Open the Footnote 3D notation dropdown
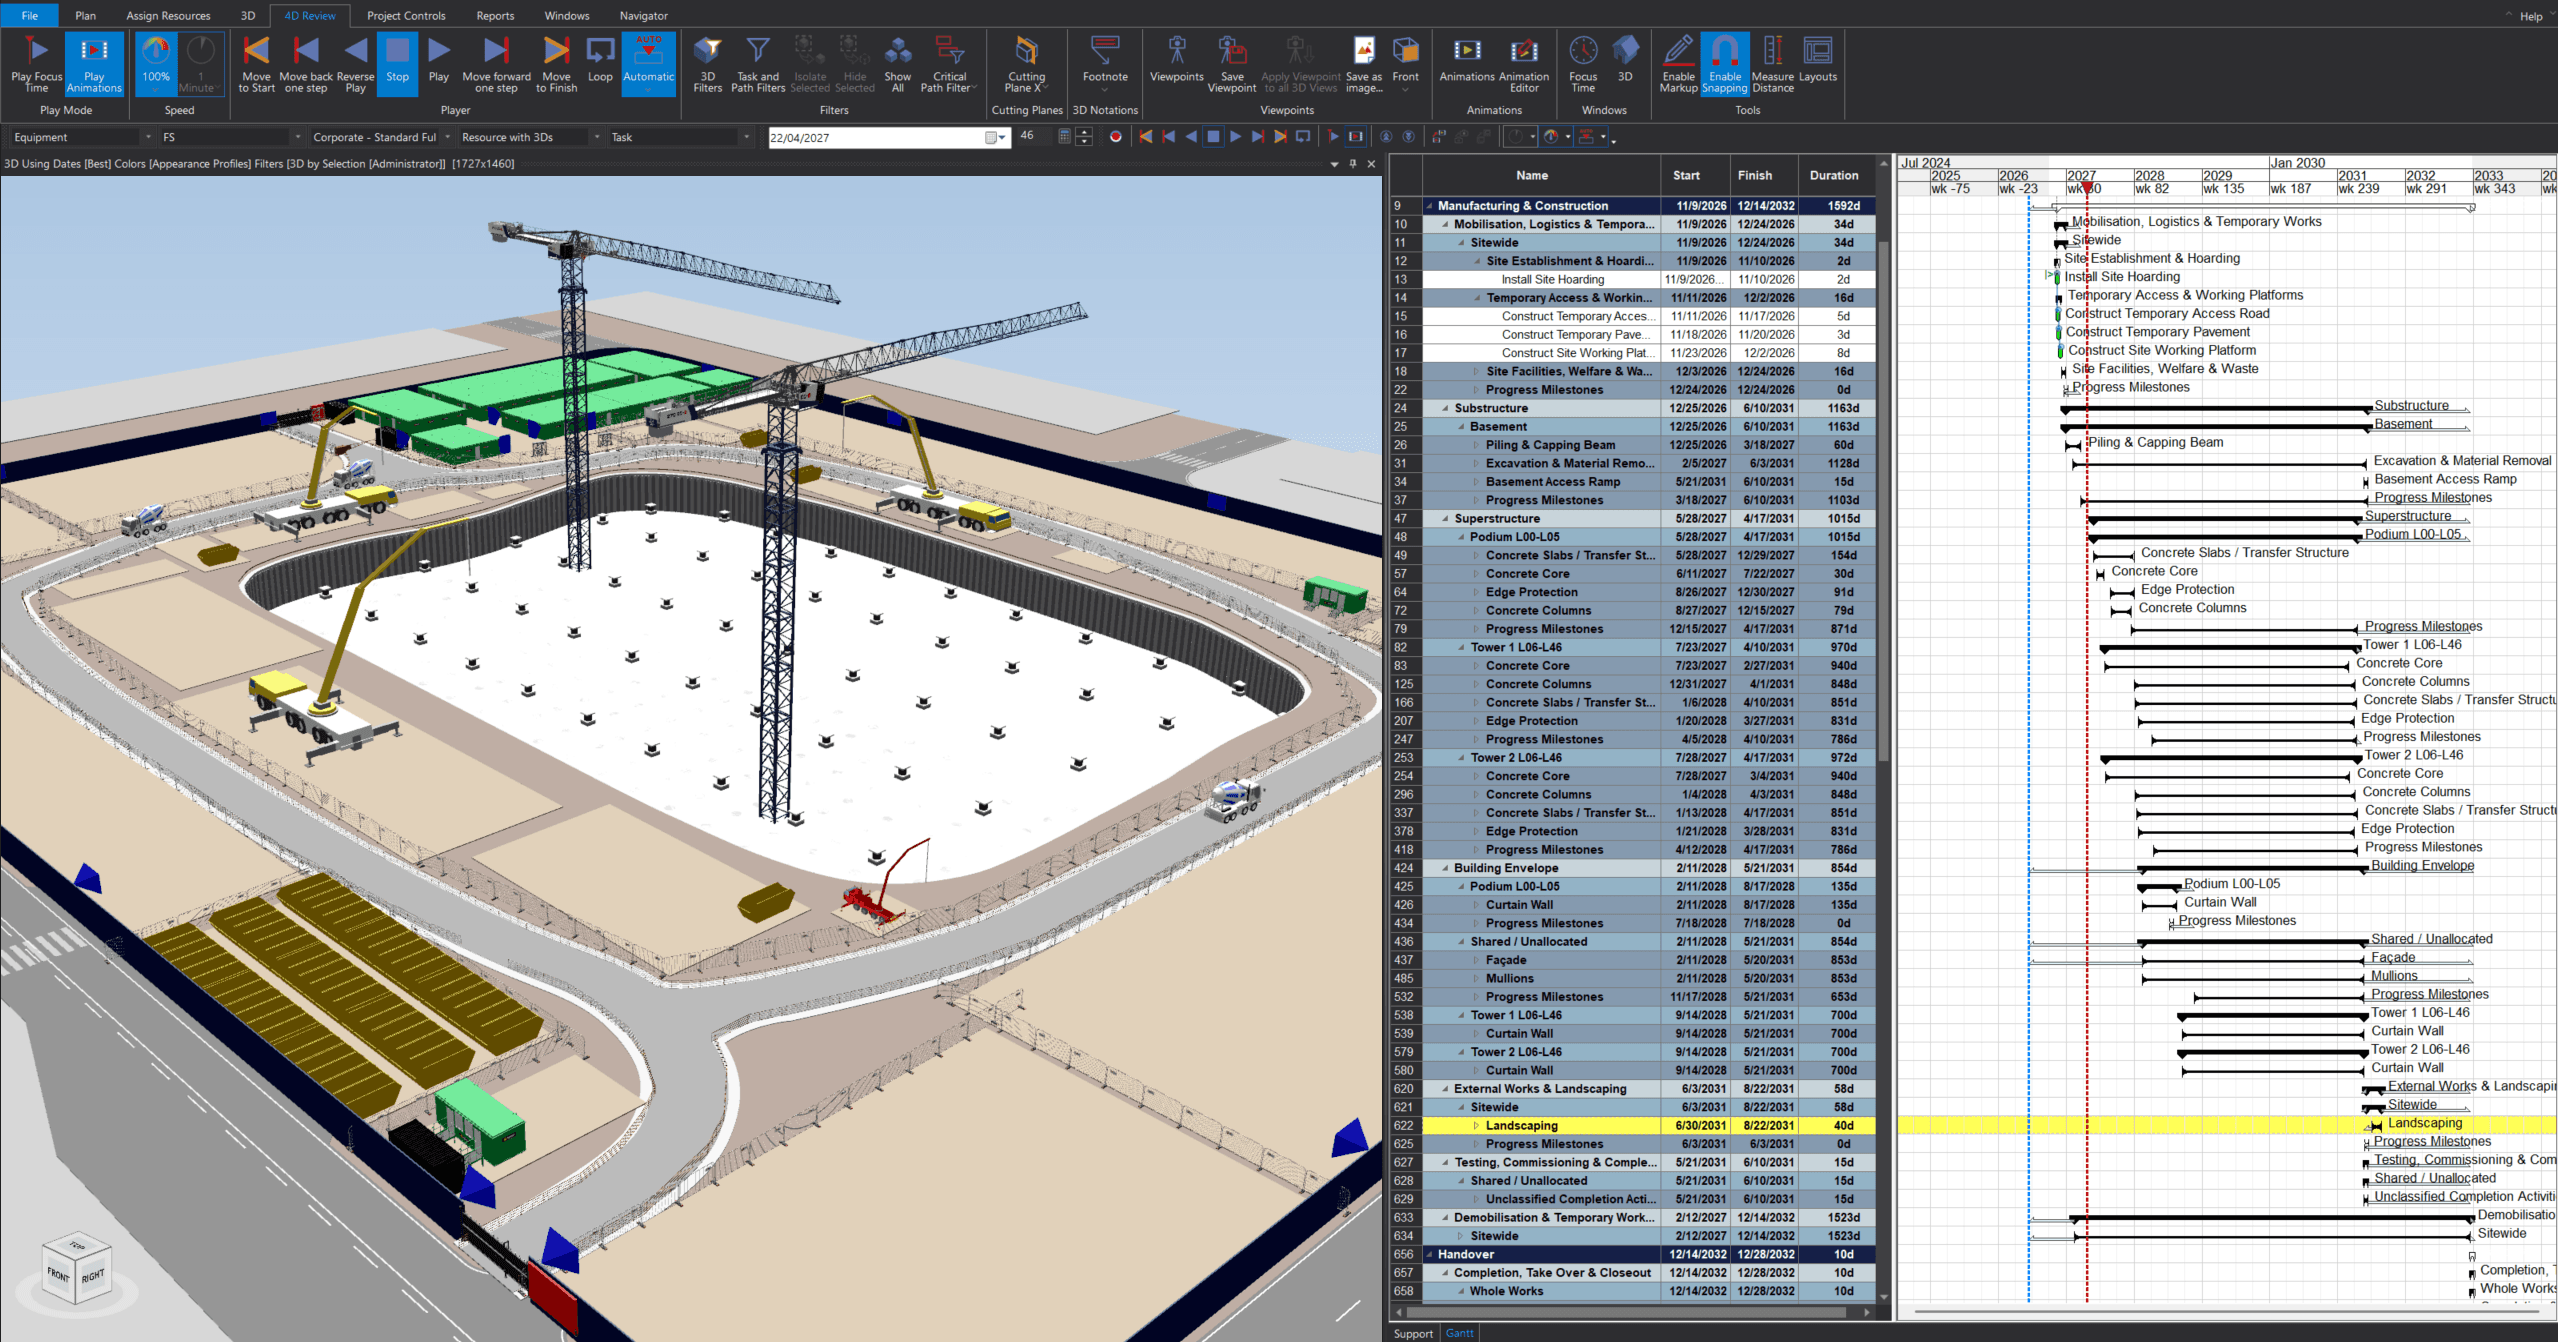This screenshot has width=2558, height=1342. tap(1105, 64)
